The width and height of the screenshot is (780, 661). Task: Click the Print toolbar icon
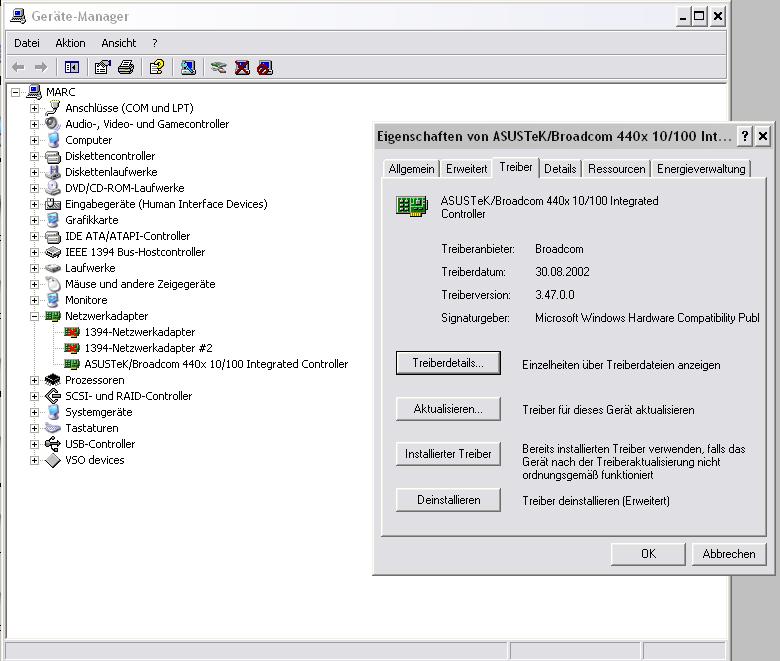(126, 67)
